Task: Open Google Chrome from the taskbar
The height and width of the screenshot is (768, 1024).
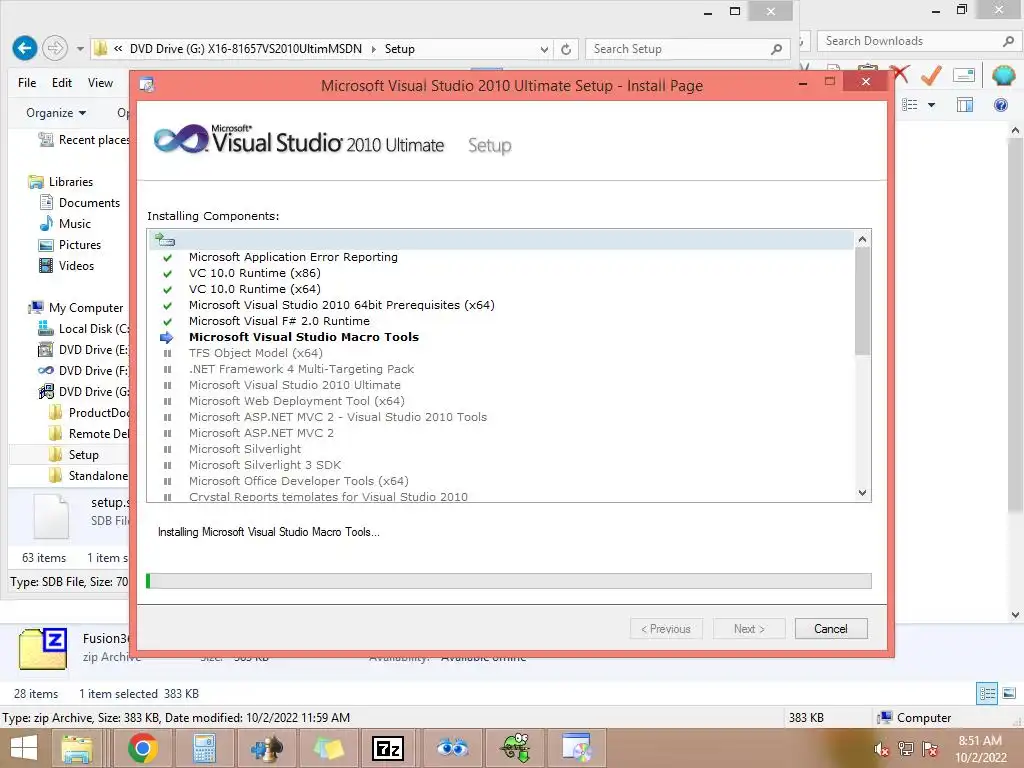Action: point(142,748)
